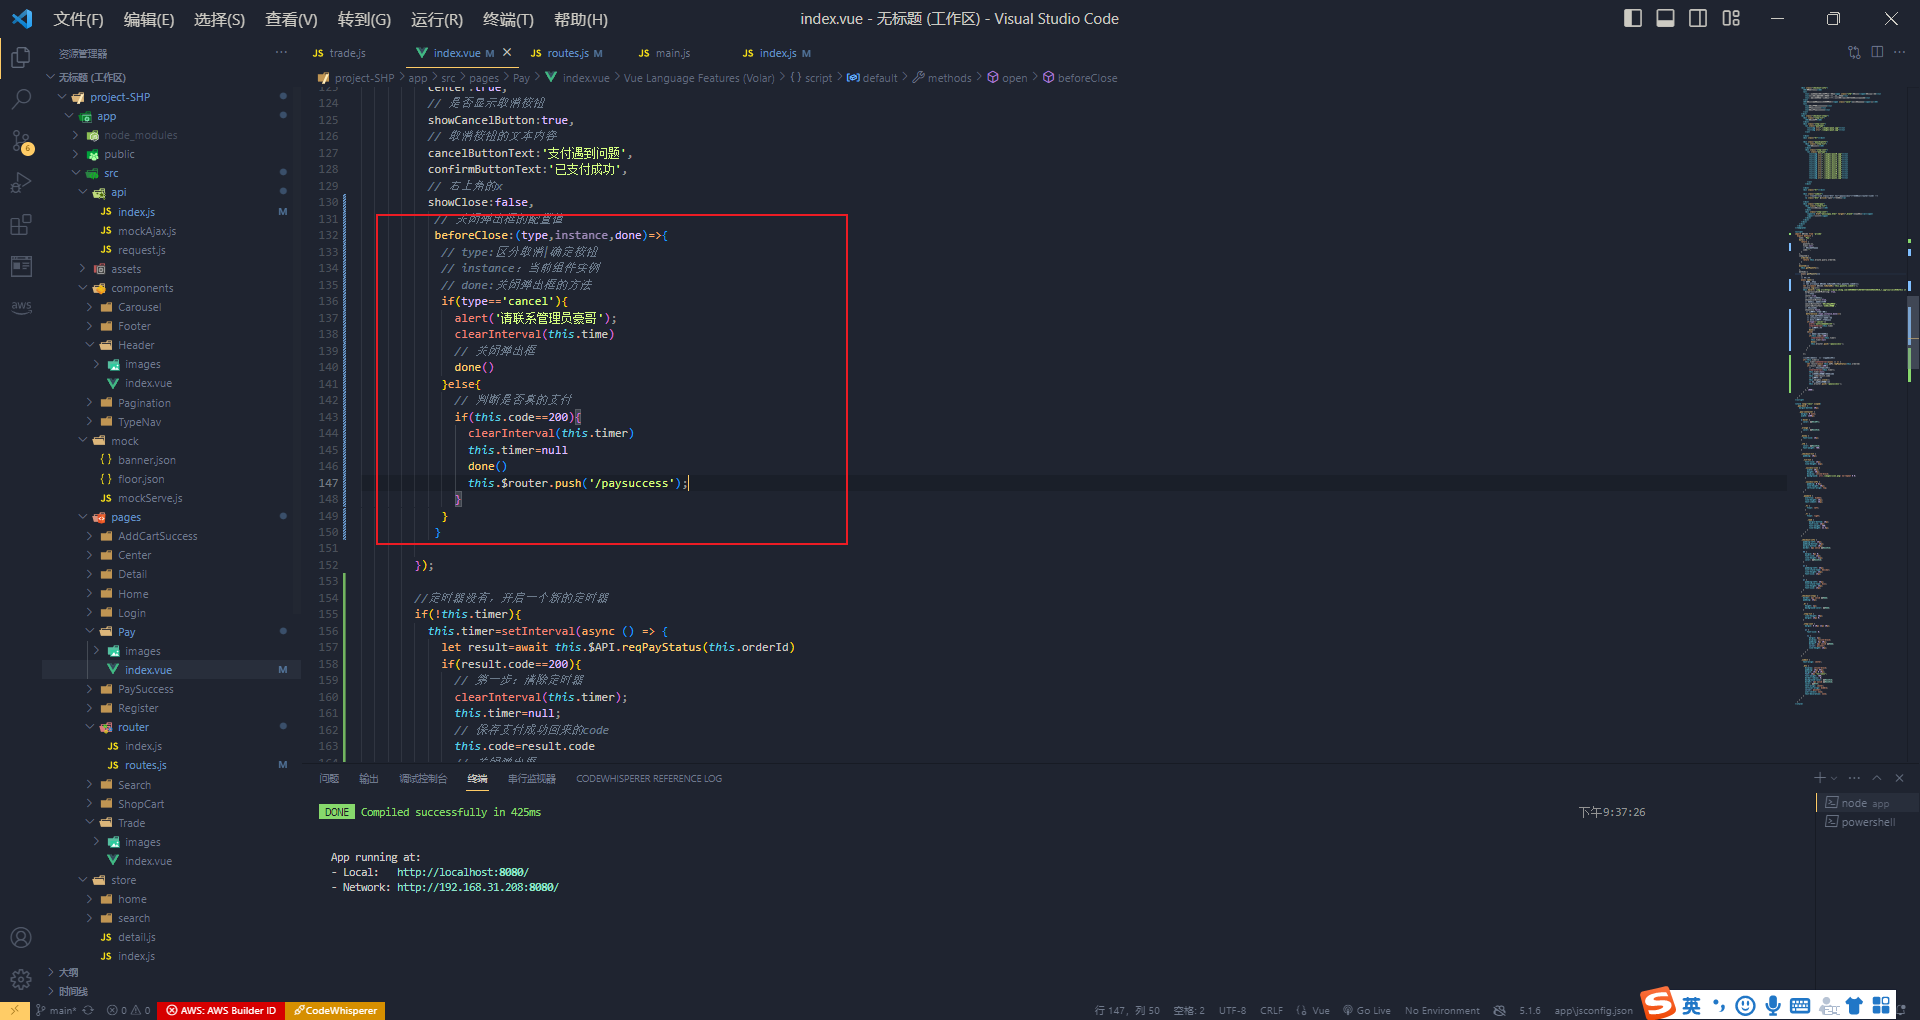Screen dimensions: 1920x1020
Task: Collapse the project-SHP folder
Action: [62, 97]
